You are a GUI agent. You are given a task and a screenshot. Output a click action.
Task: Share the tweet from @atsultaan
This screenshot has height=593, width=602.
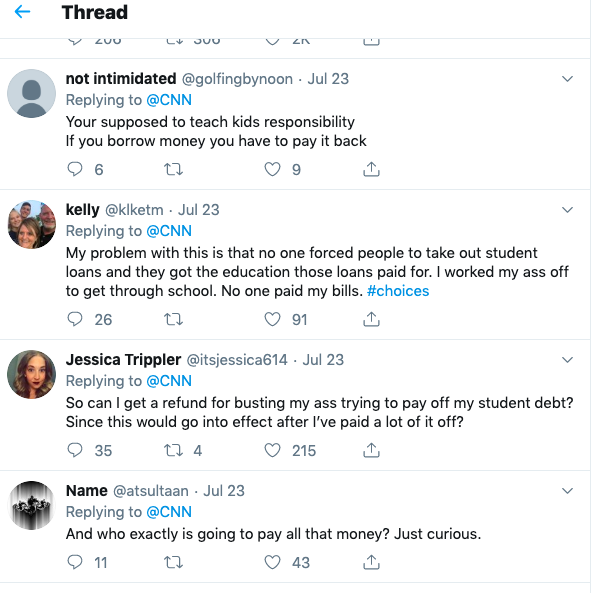(x=371, y=563)
